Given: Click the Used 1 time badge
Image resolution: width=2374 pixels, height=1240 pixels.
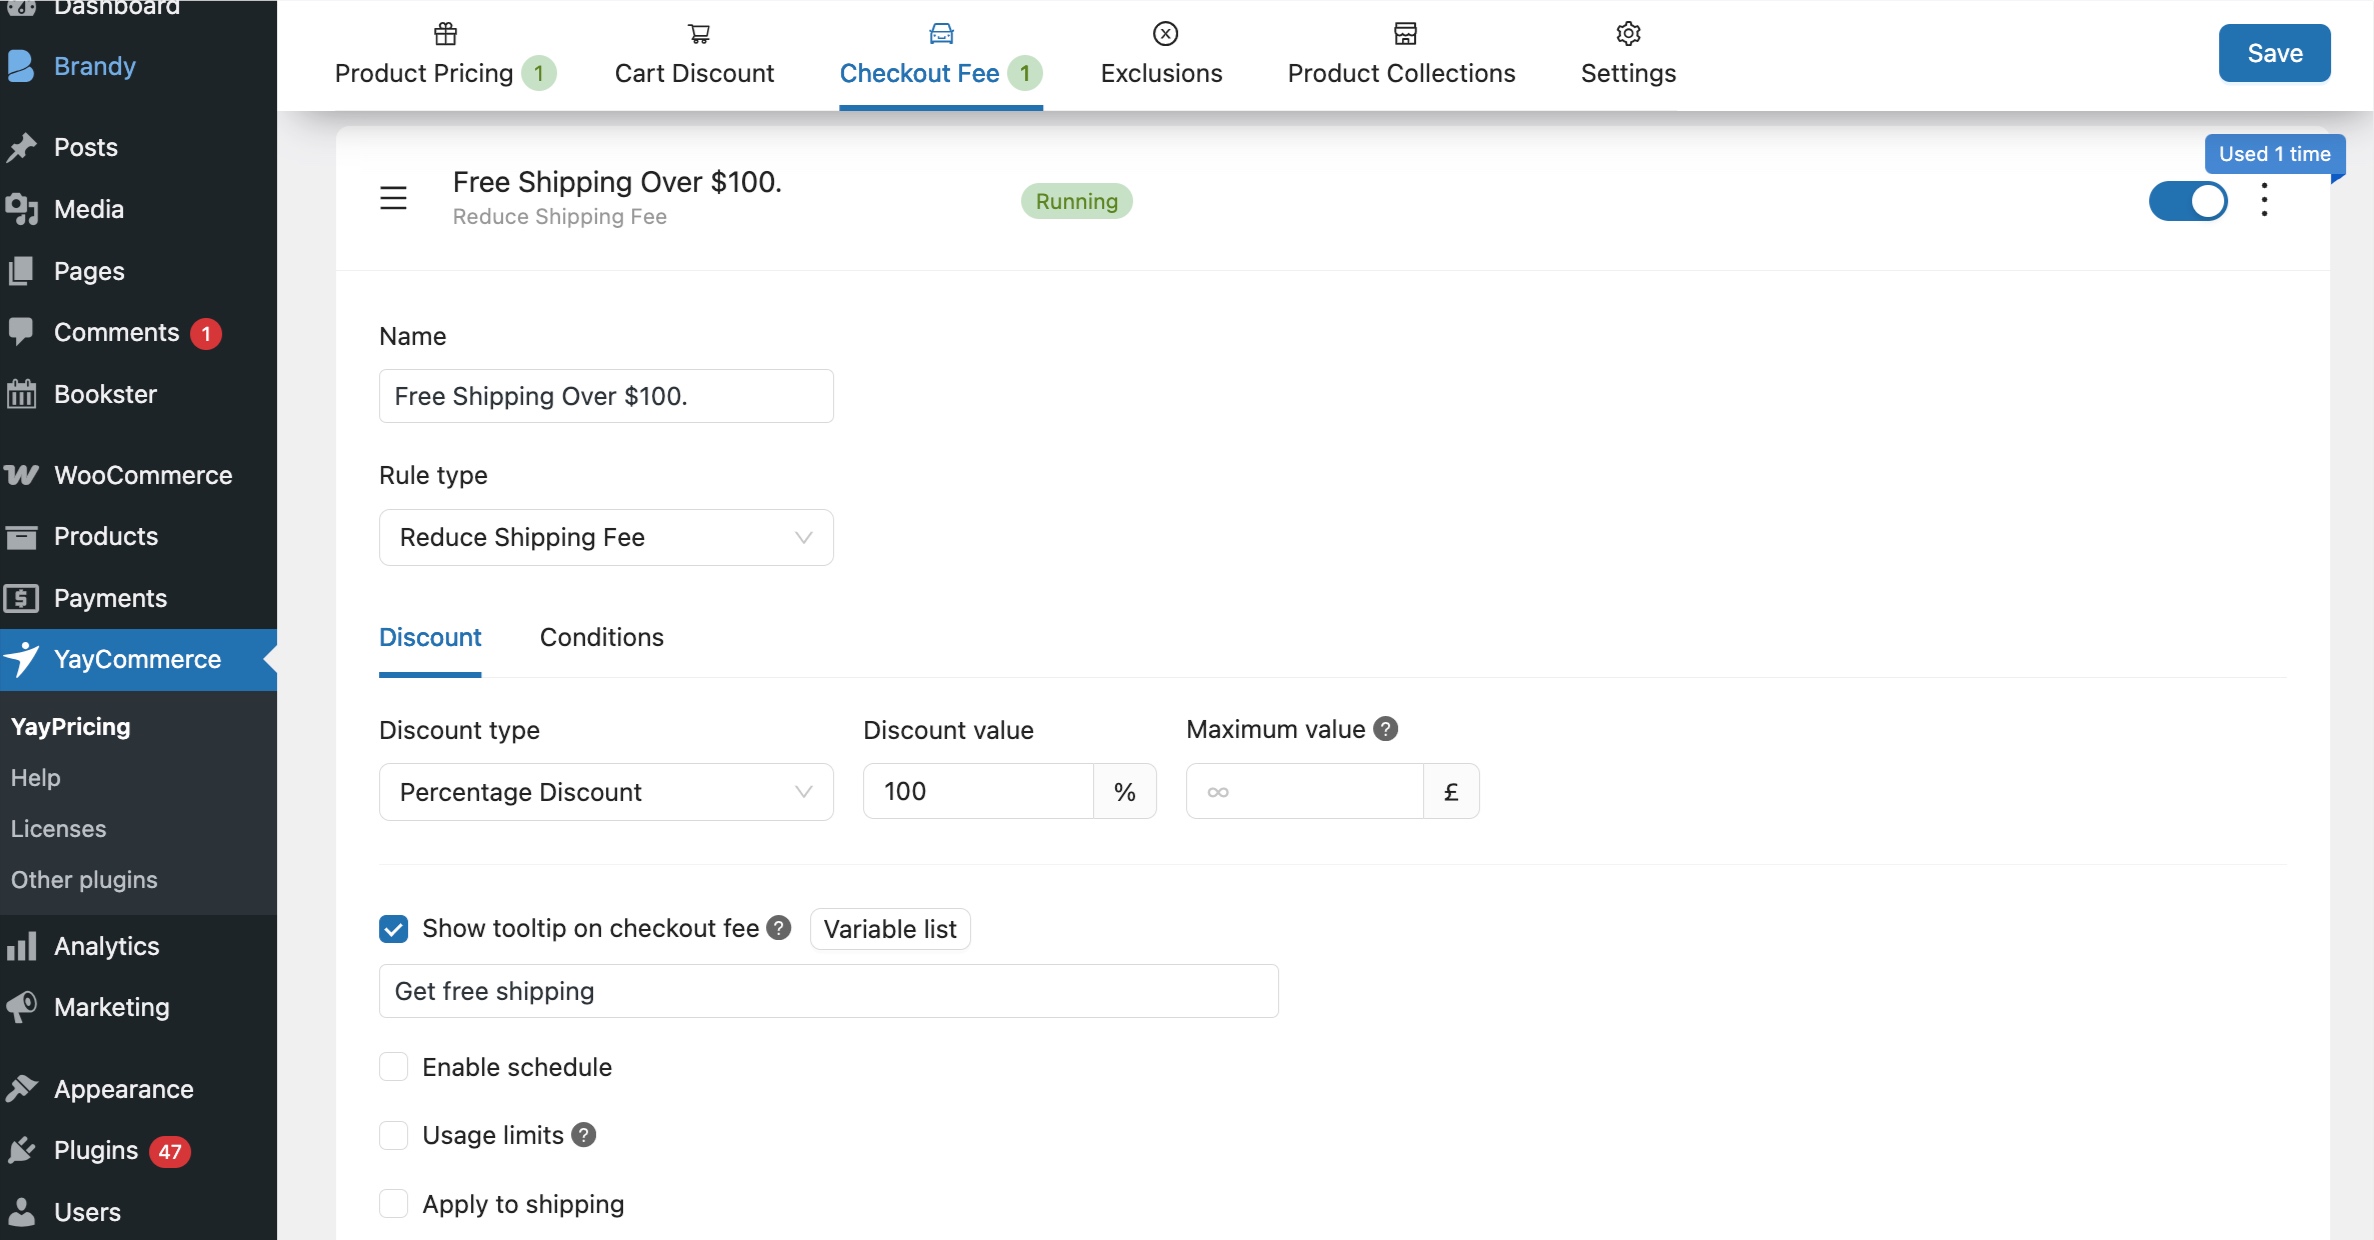Looking at the screenshot, I should click(2274, 154).
